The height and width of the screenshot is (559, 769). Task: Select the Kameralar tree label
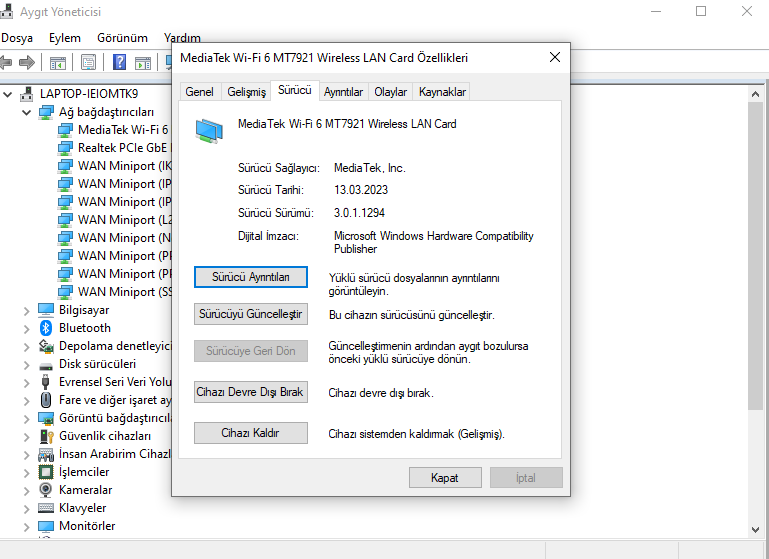(85, 490)
